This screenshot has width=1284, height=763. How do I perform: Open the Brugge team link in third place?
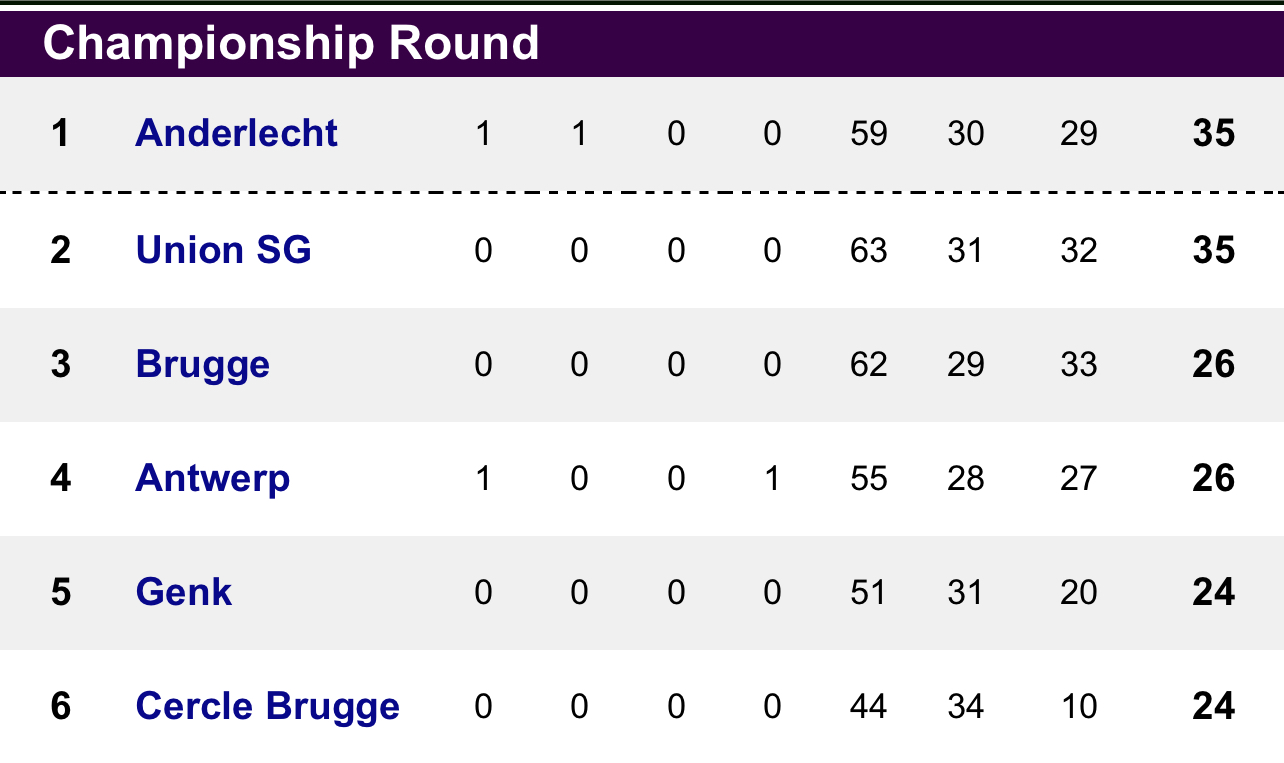click(x=202, y=365)
